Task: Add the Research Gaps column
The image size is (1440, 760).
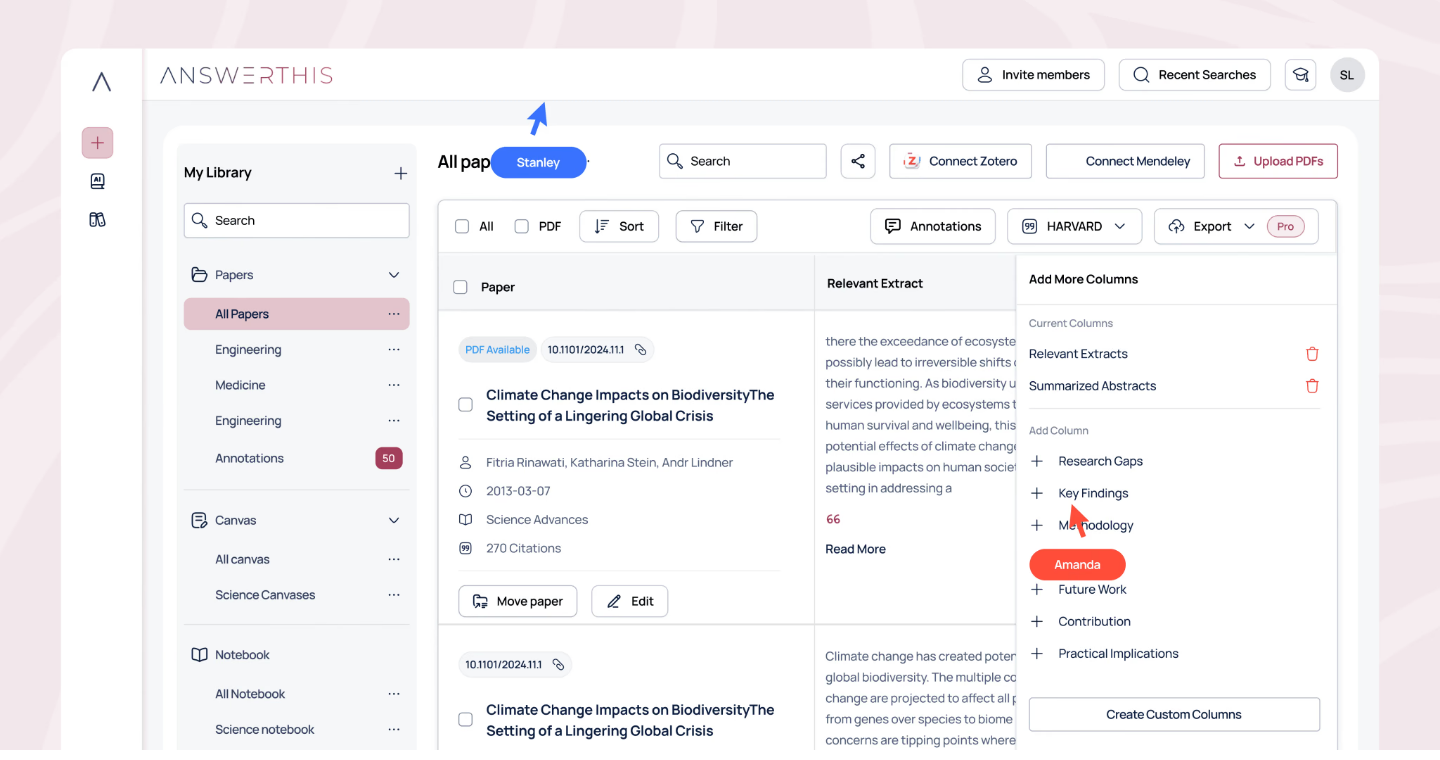Action: click(1037, 461)
